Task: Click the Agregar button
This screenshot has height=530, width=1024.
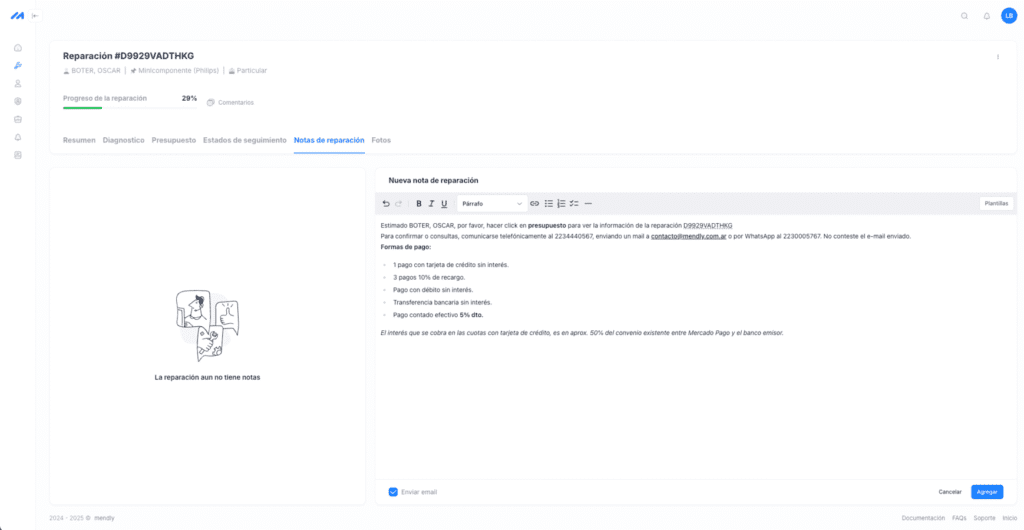Action: 986,492
